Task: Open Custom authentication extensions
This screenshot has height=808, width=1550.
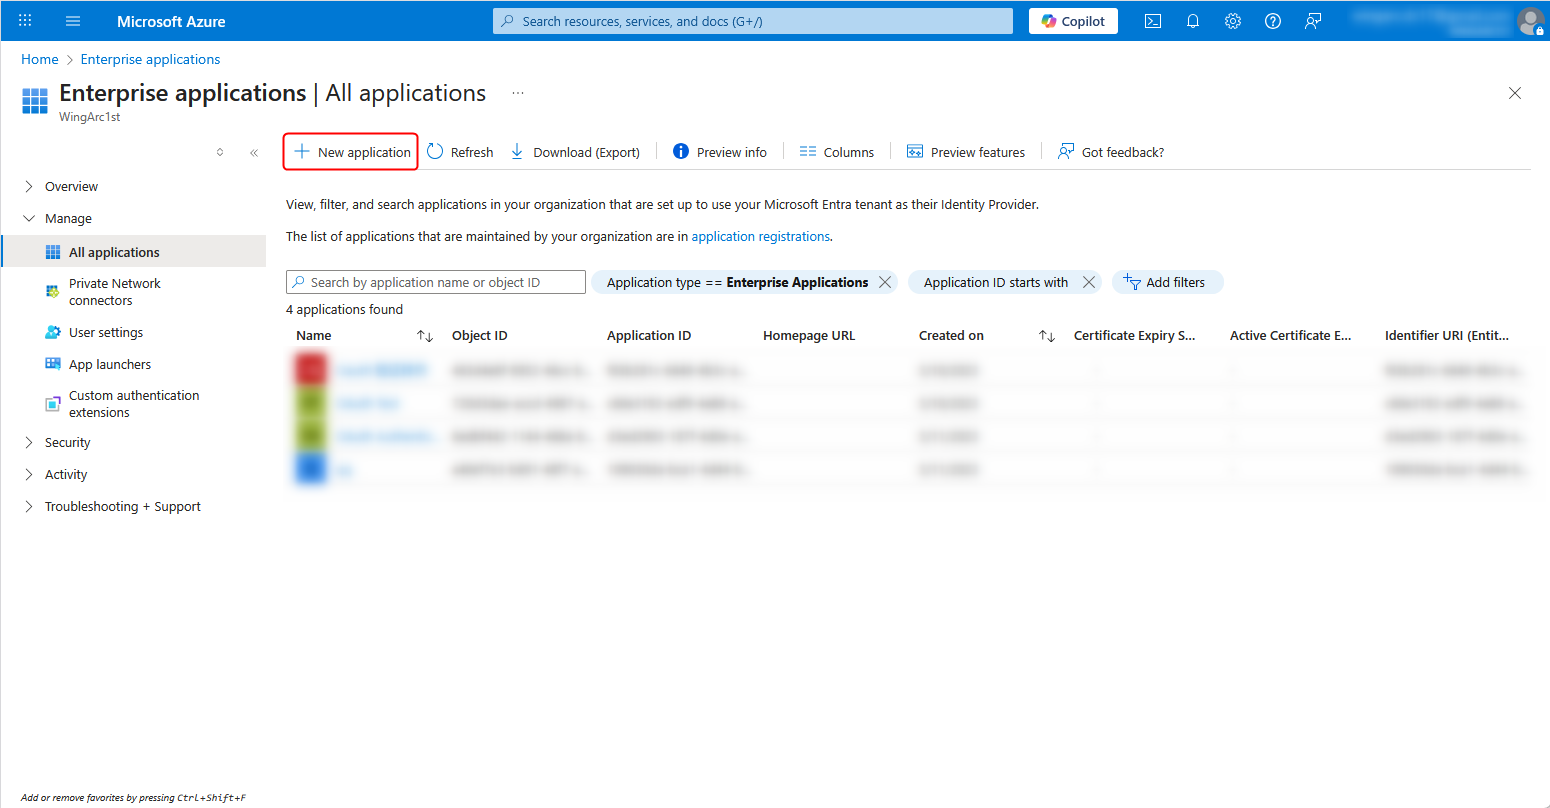Action: click(134, 404)
